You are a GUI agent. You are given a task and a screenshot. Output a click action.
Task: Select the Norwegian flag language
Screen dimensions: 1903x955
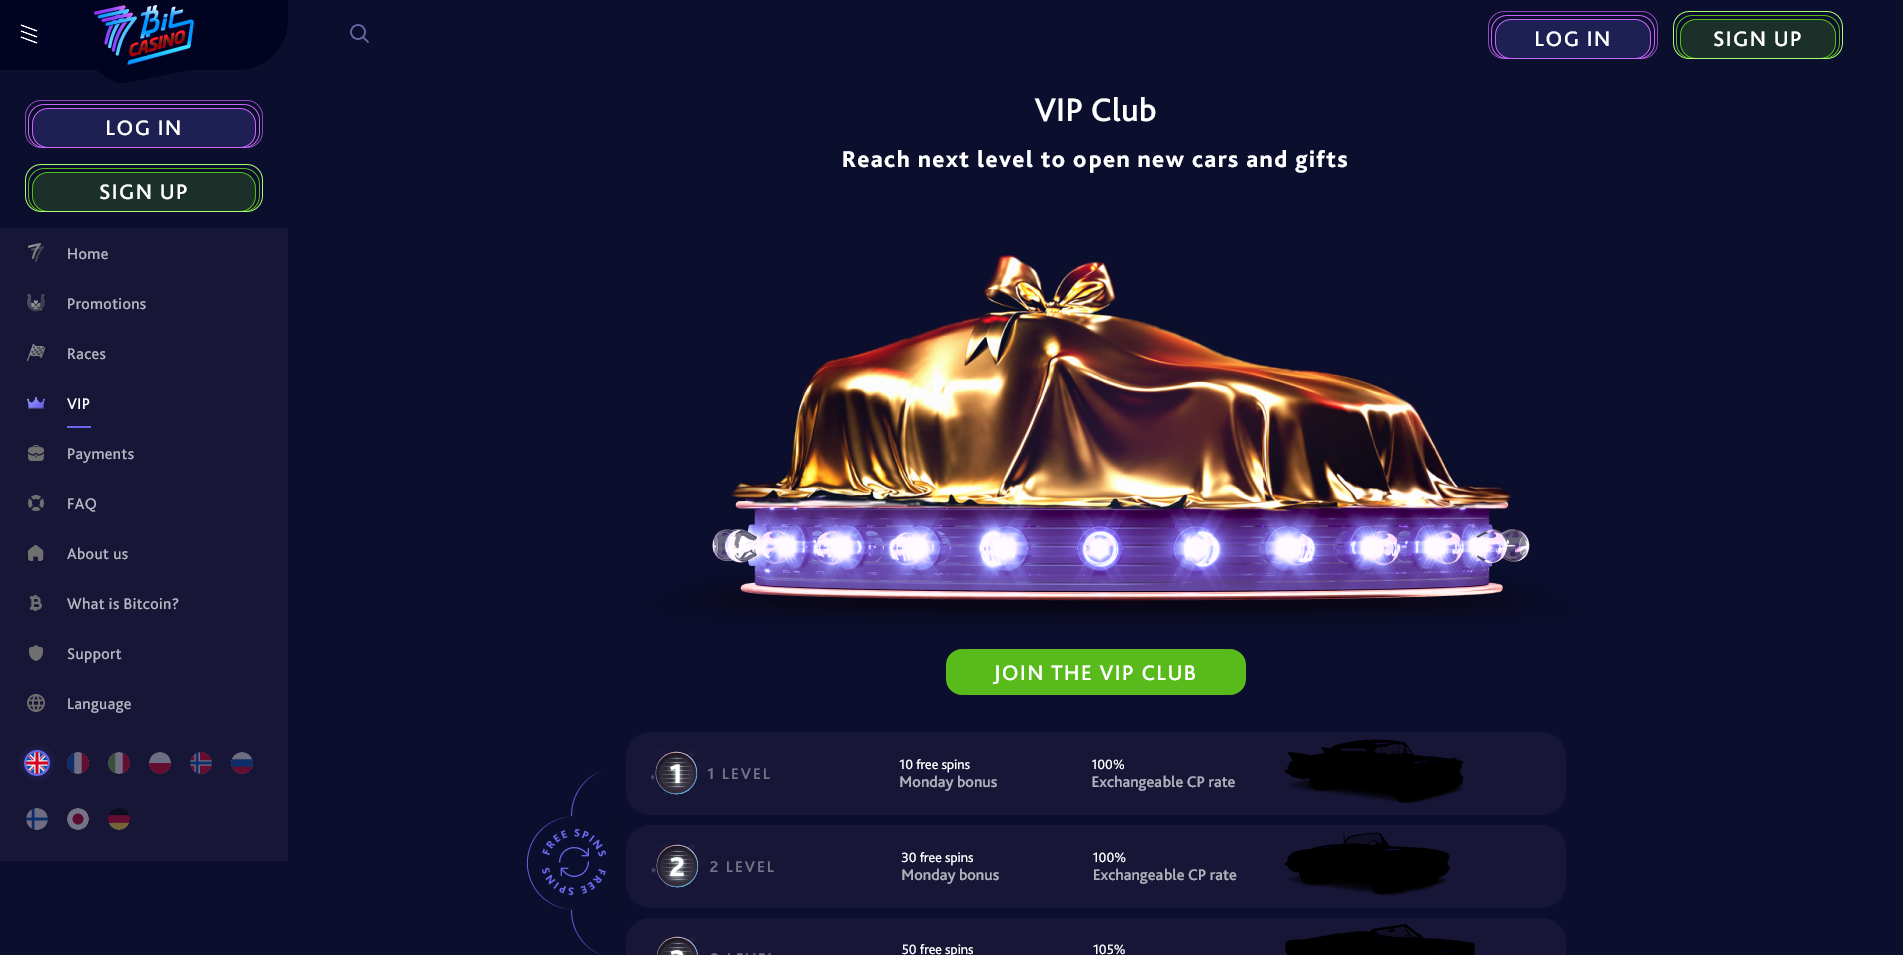coord(201,763)
